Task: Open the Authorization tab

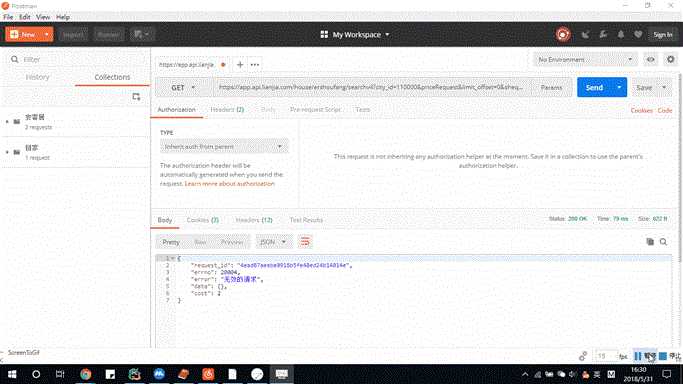Action: pos(176,110)
